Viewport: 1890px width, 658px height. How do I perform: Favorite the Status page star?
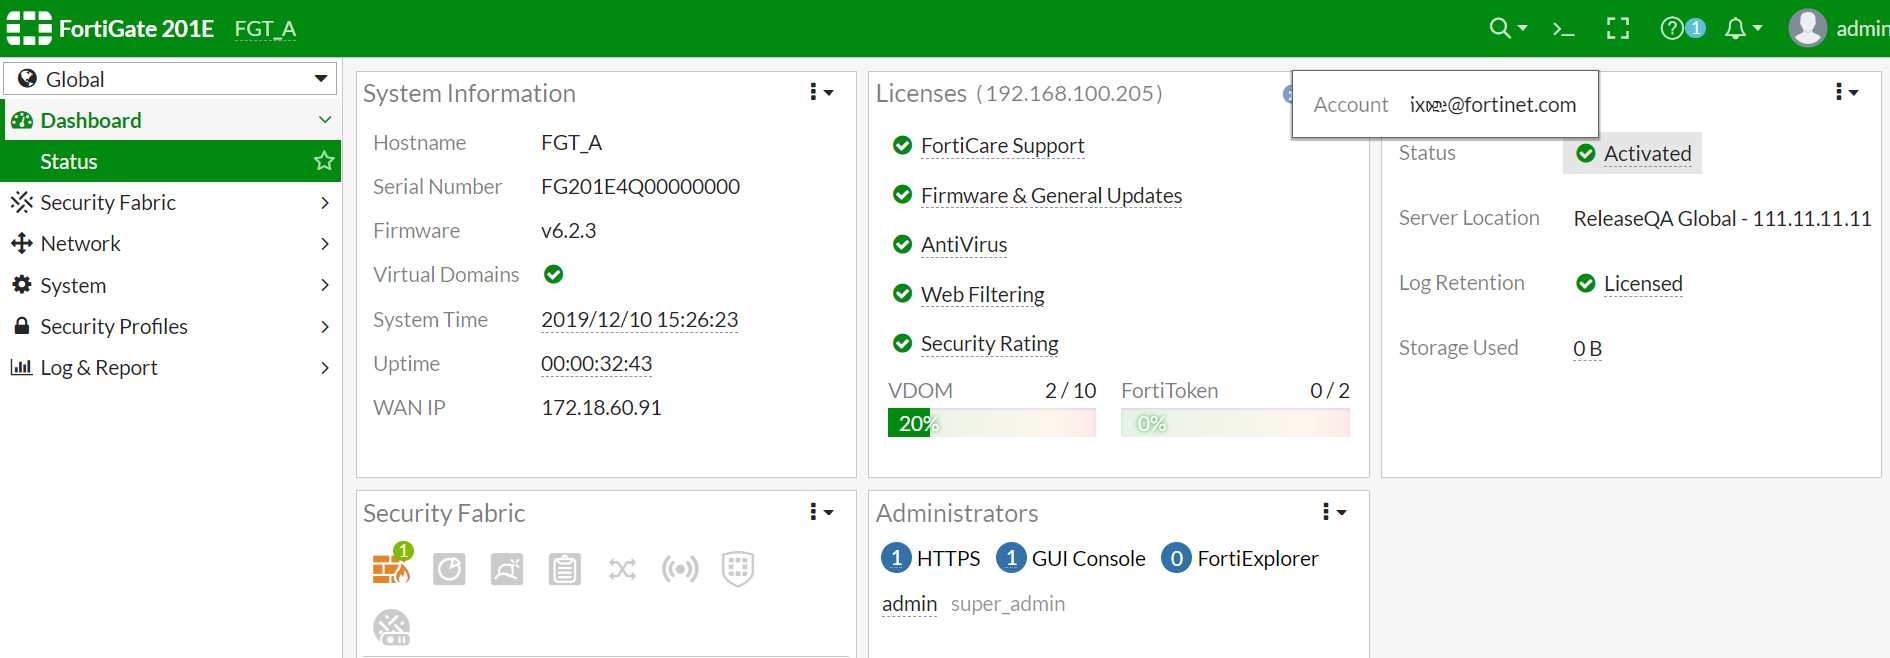click(x=324, y=161)
